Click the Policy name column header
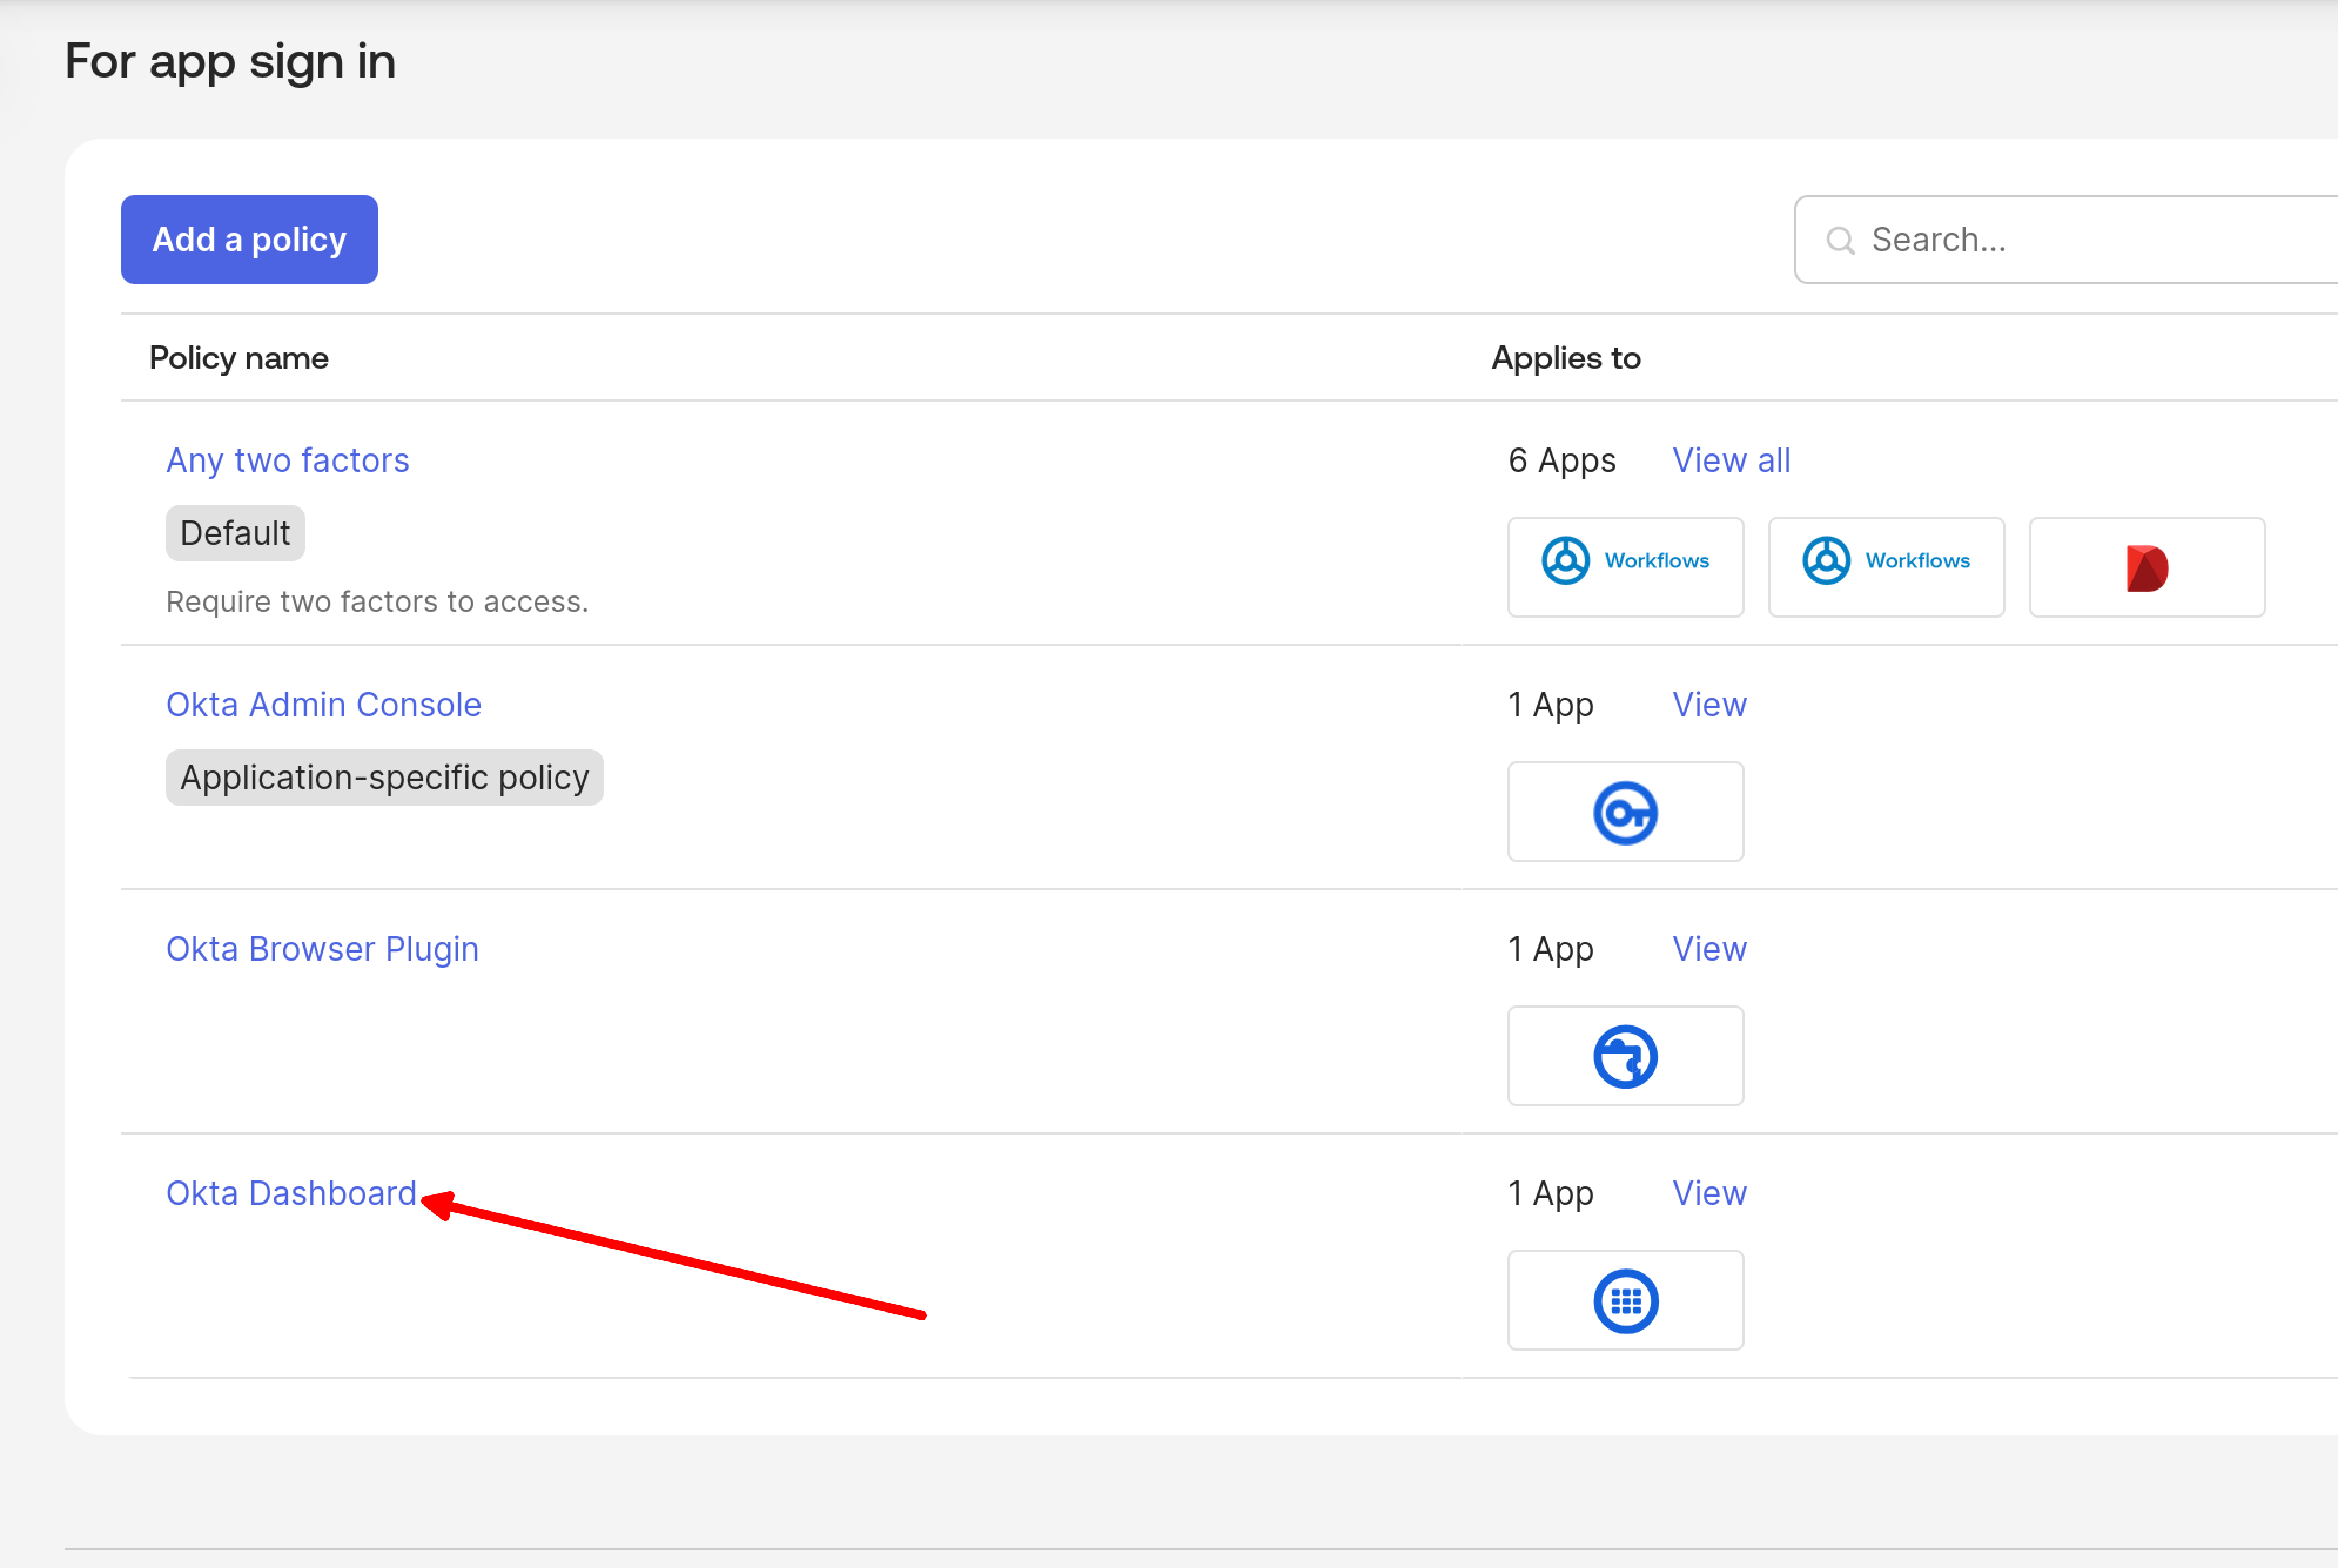Screen dimensions: 2338x1568 click(x=238, y=358)
